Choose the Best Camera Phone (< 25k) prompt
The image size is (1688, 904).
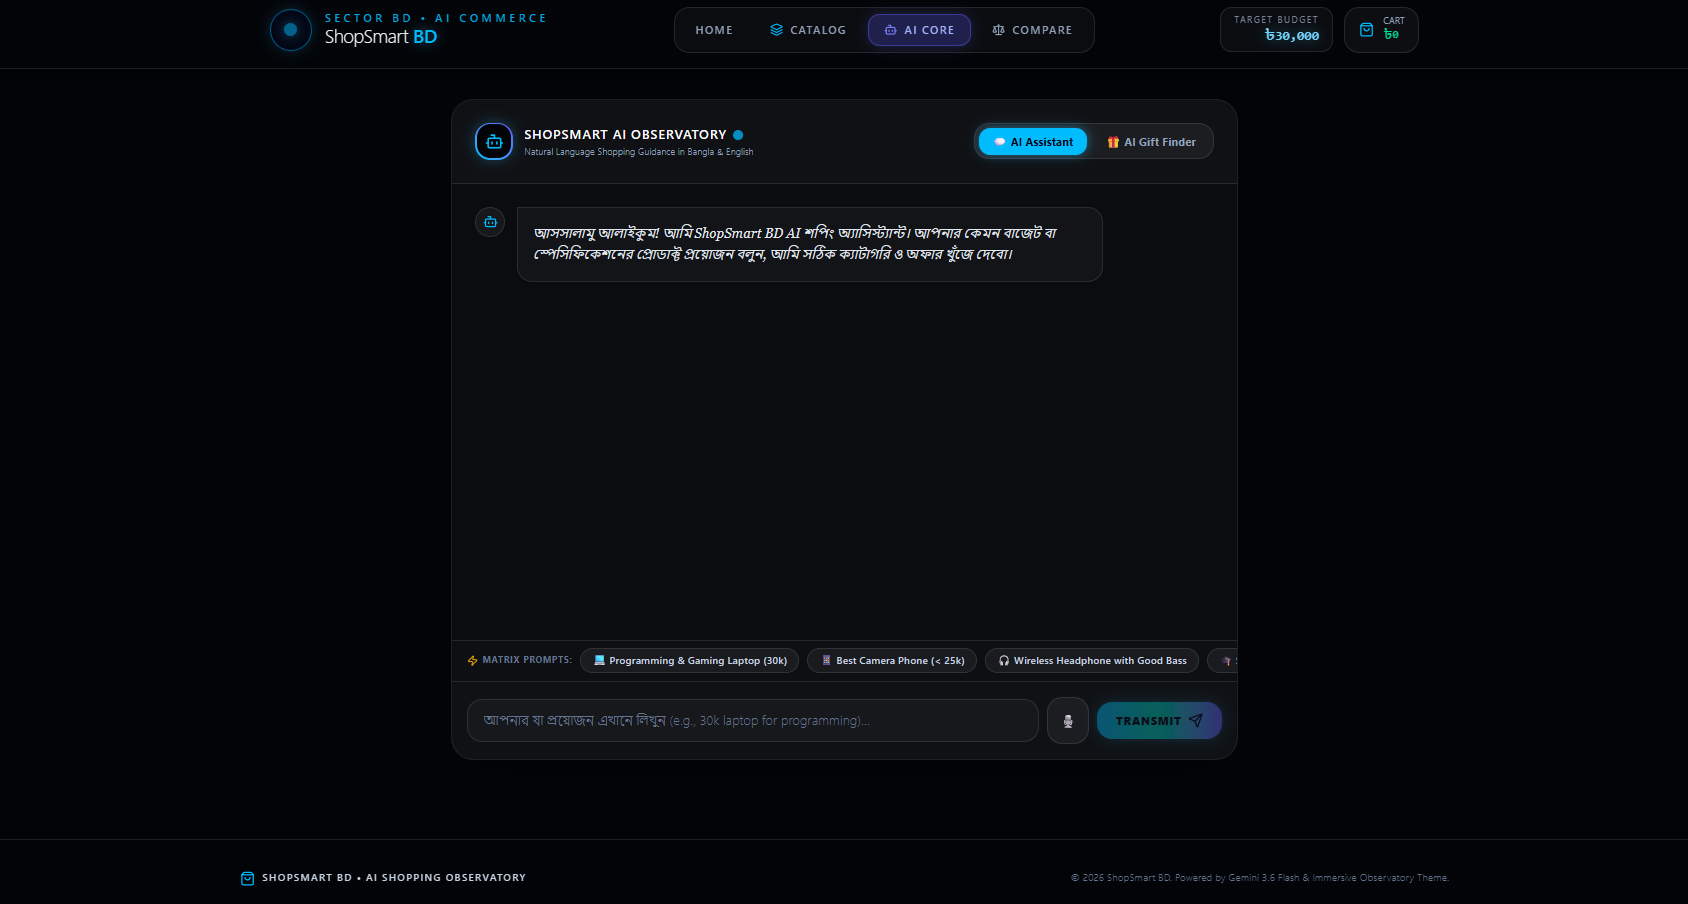coord(892,661)
